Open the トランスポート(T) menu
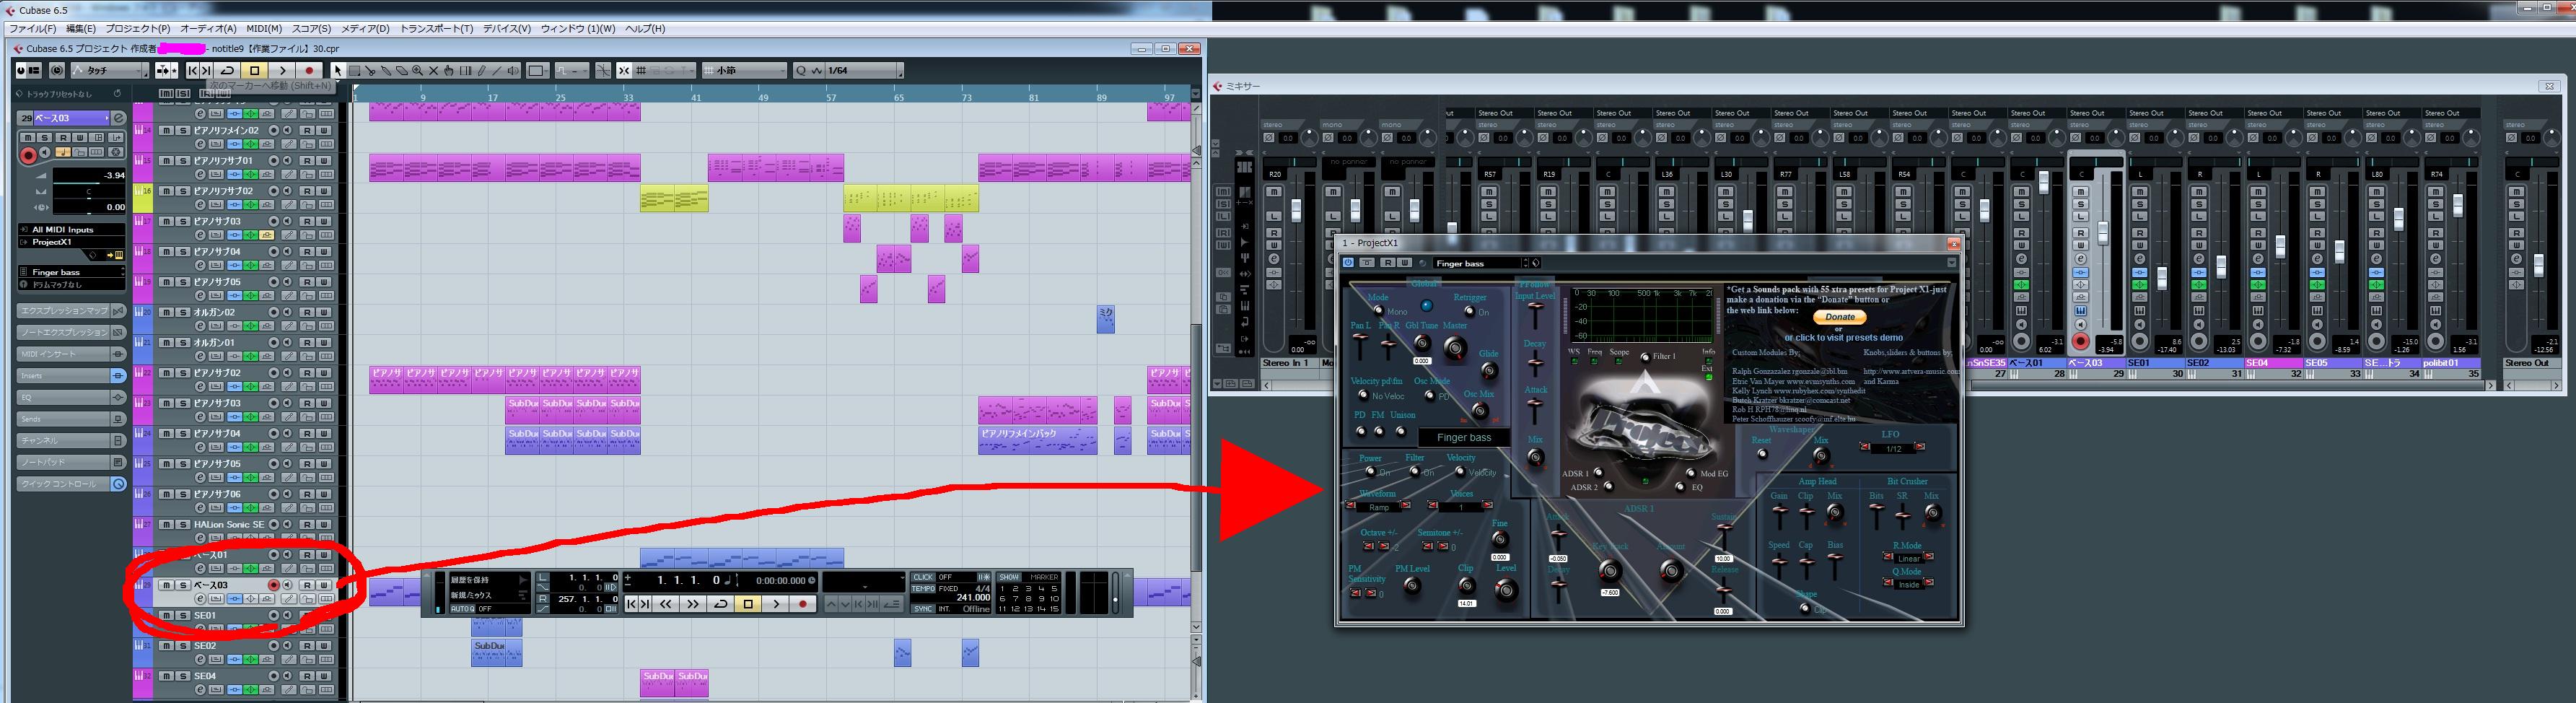 pos(437,29)
